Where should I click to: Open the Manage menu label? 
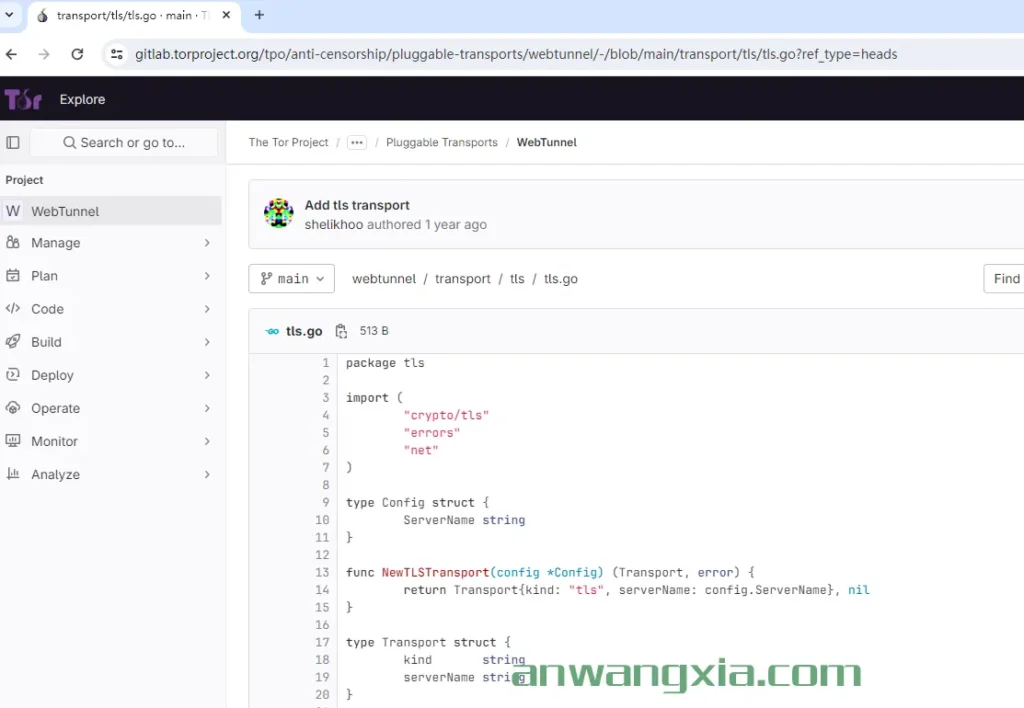pos(56,243)
